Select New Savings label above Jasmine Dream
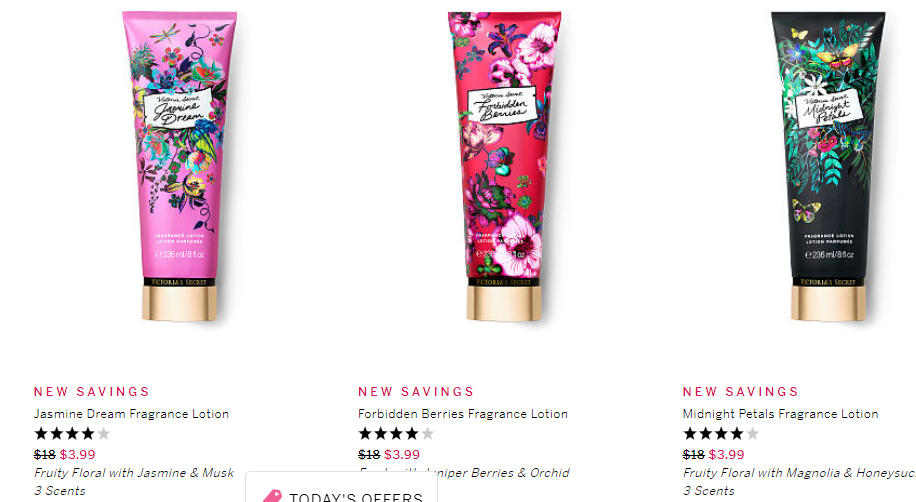The width and height of the screenshot is (916, 502). pyautogui.click(x=92, y=392)
